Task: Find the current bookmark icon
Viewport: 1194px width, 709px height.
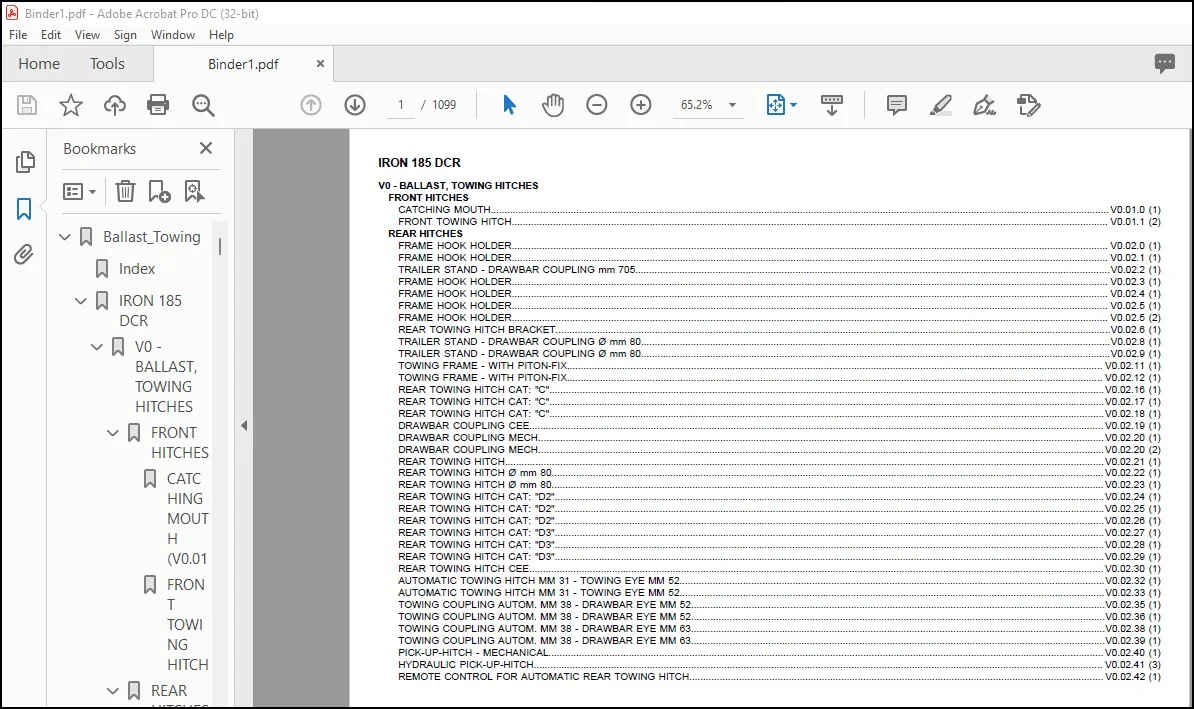Action: tap(194, 191)
